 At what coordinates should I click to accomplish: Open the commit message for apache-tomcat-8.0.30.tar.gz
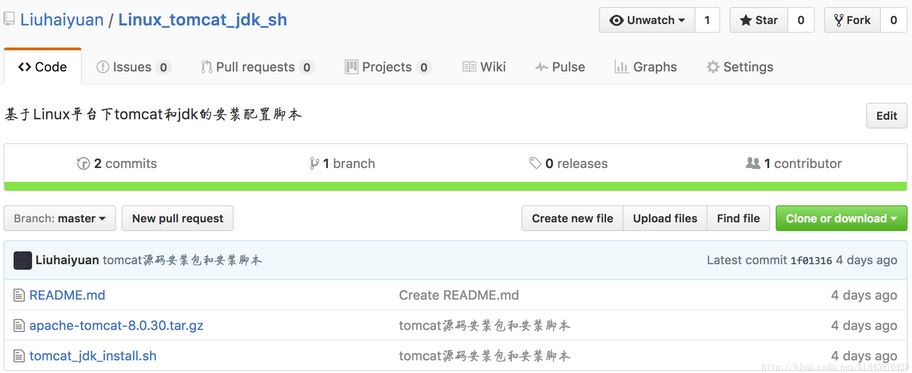[x=484, y=325]
